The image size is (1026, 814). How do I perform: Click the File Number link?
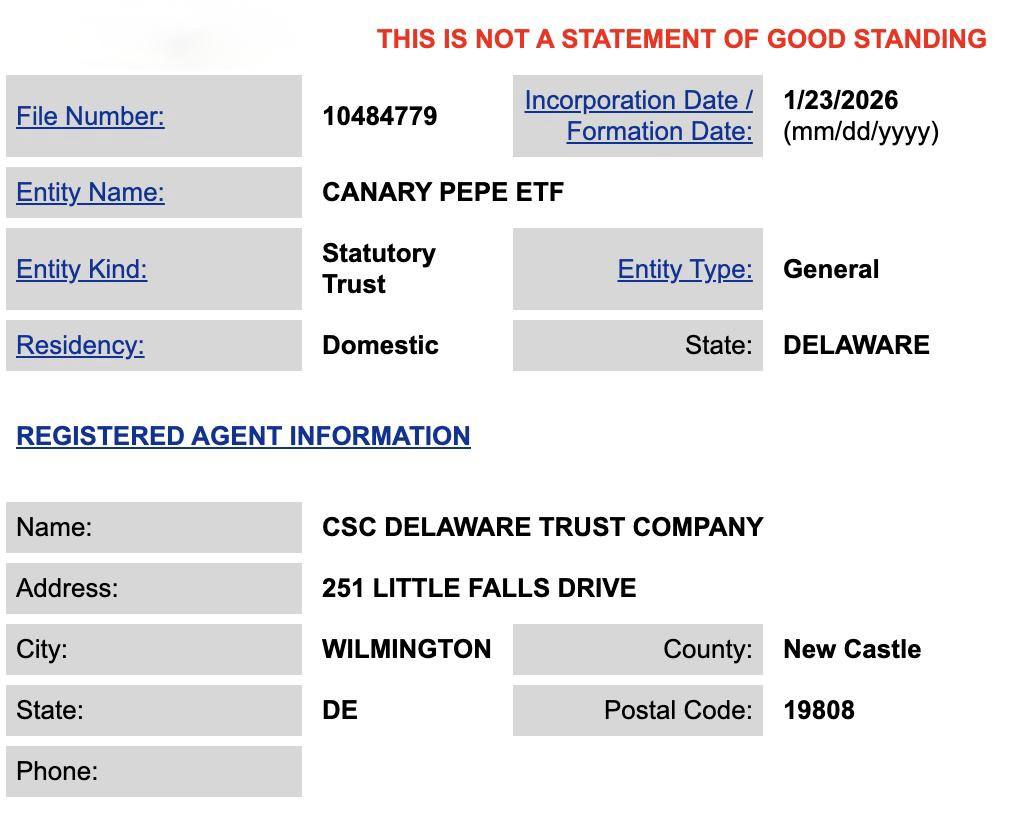(90, 116)
